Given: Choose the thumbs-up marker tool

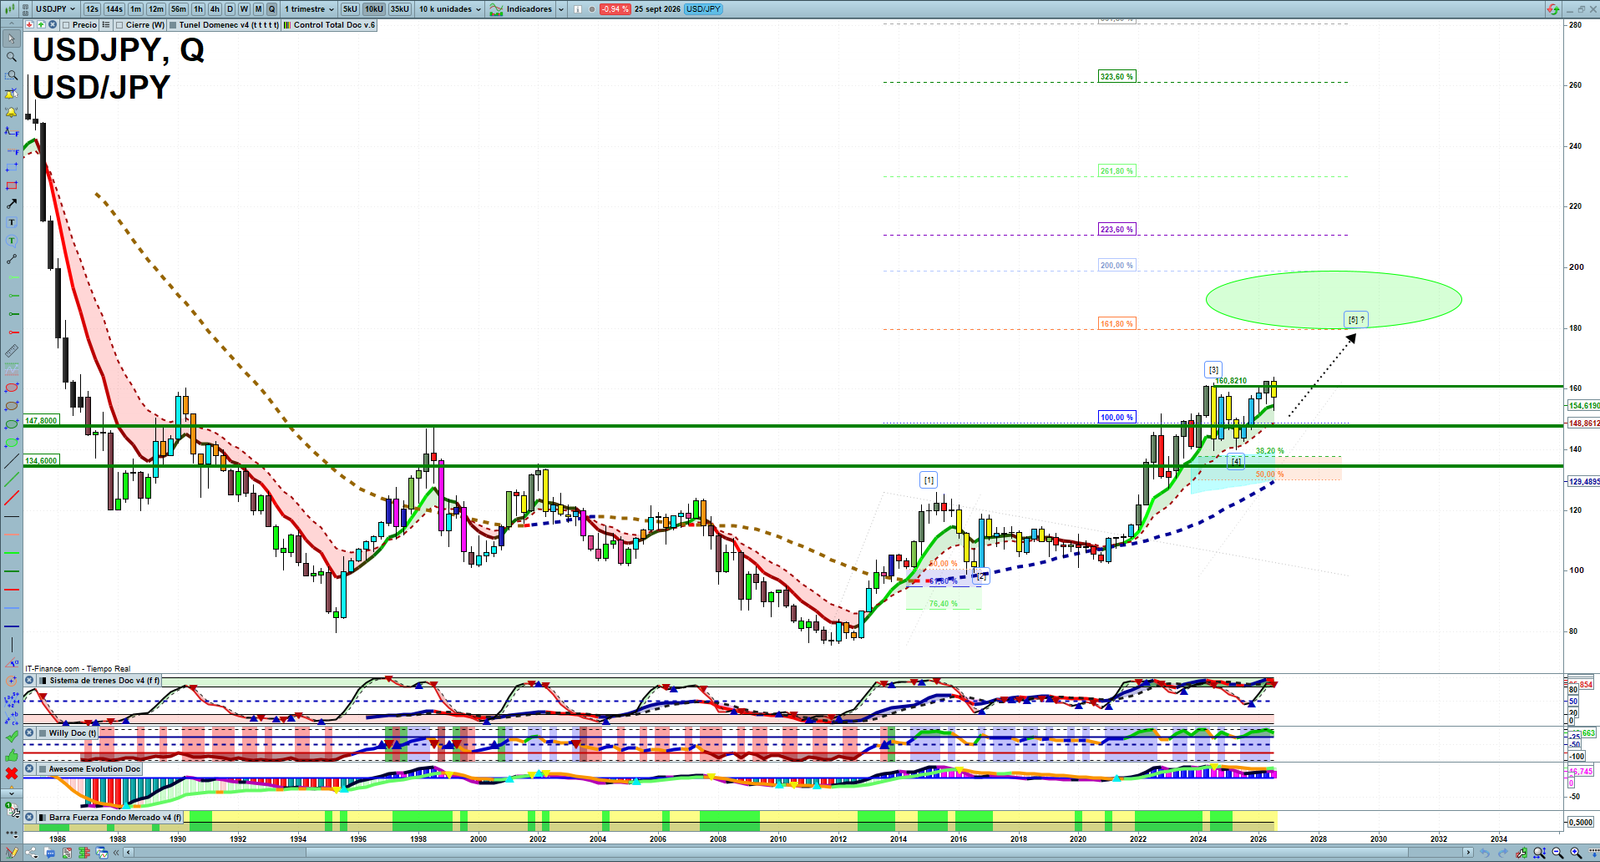Looking at the screenshot, I should tap(12, 756).
